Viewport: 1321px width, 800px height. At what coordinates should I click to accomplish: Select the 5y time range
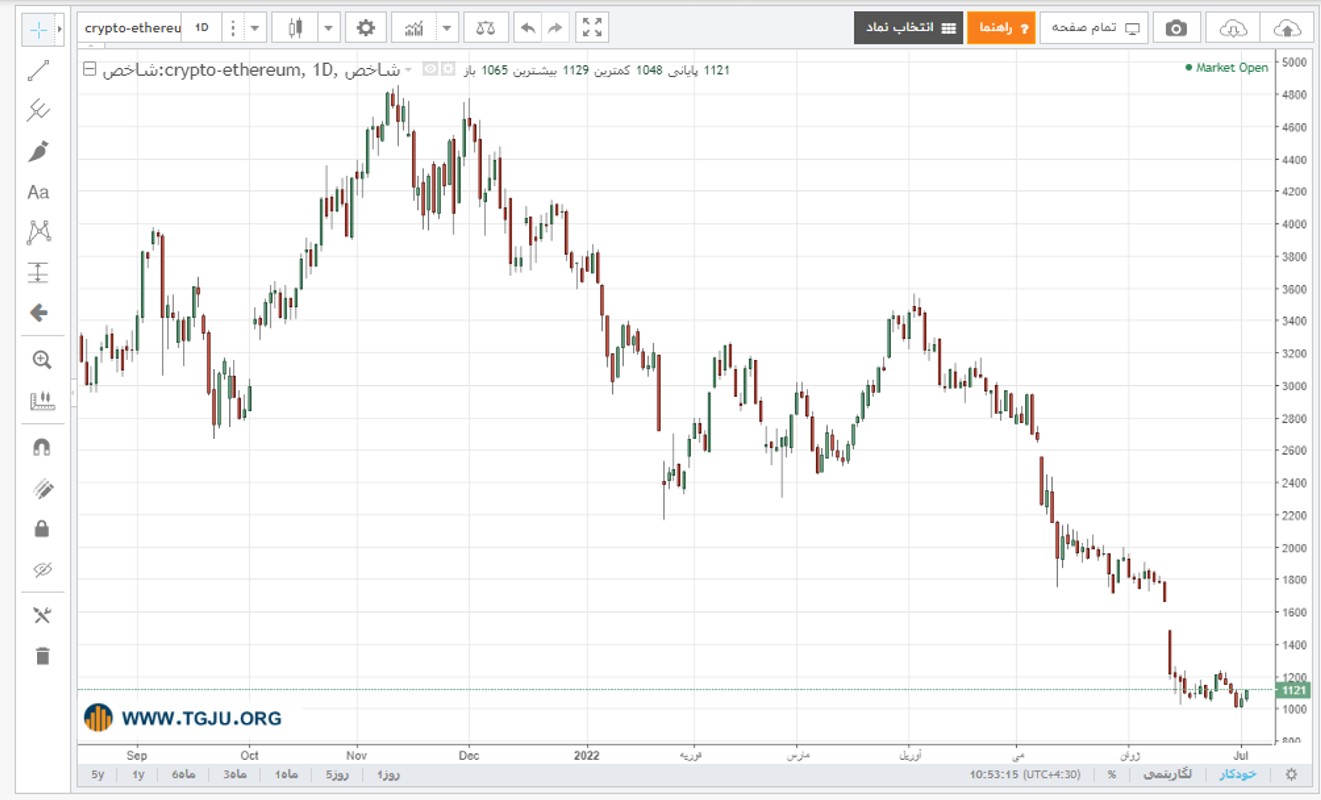point(97,775)
